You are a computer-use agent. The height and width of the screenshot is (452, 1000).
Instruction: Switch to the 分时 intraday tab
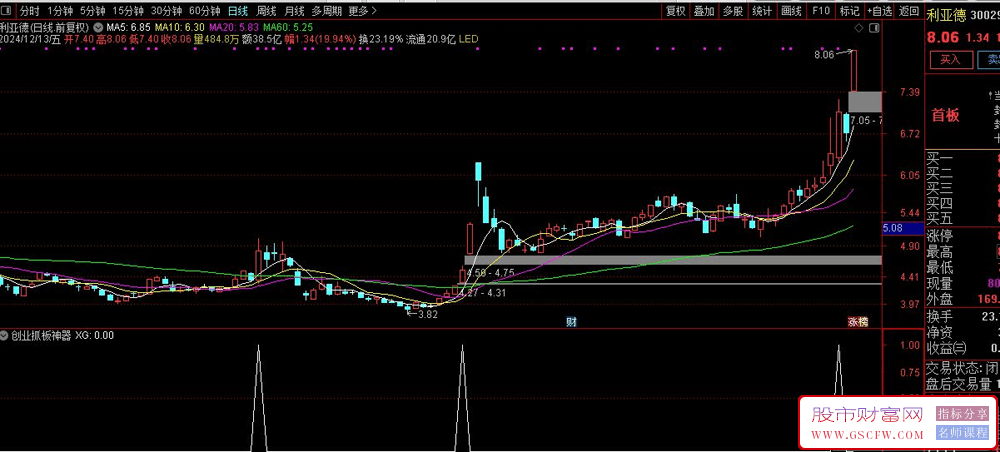(29, 11)
